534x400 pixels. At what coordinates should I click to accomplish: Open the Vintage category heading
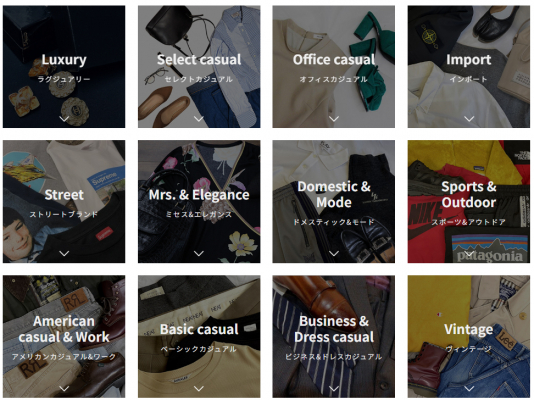point(469,330)
